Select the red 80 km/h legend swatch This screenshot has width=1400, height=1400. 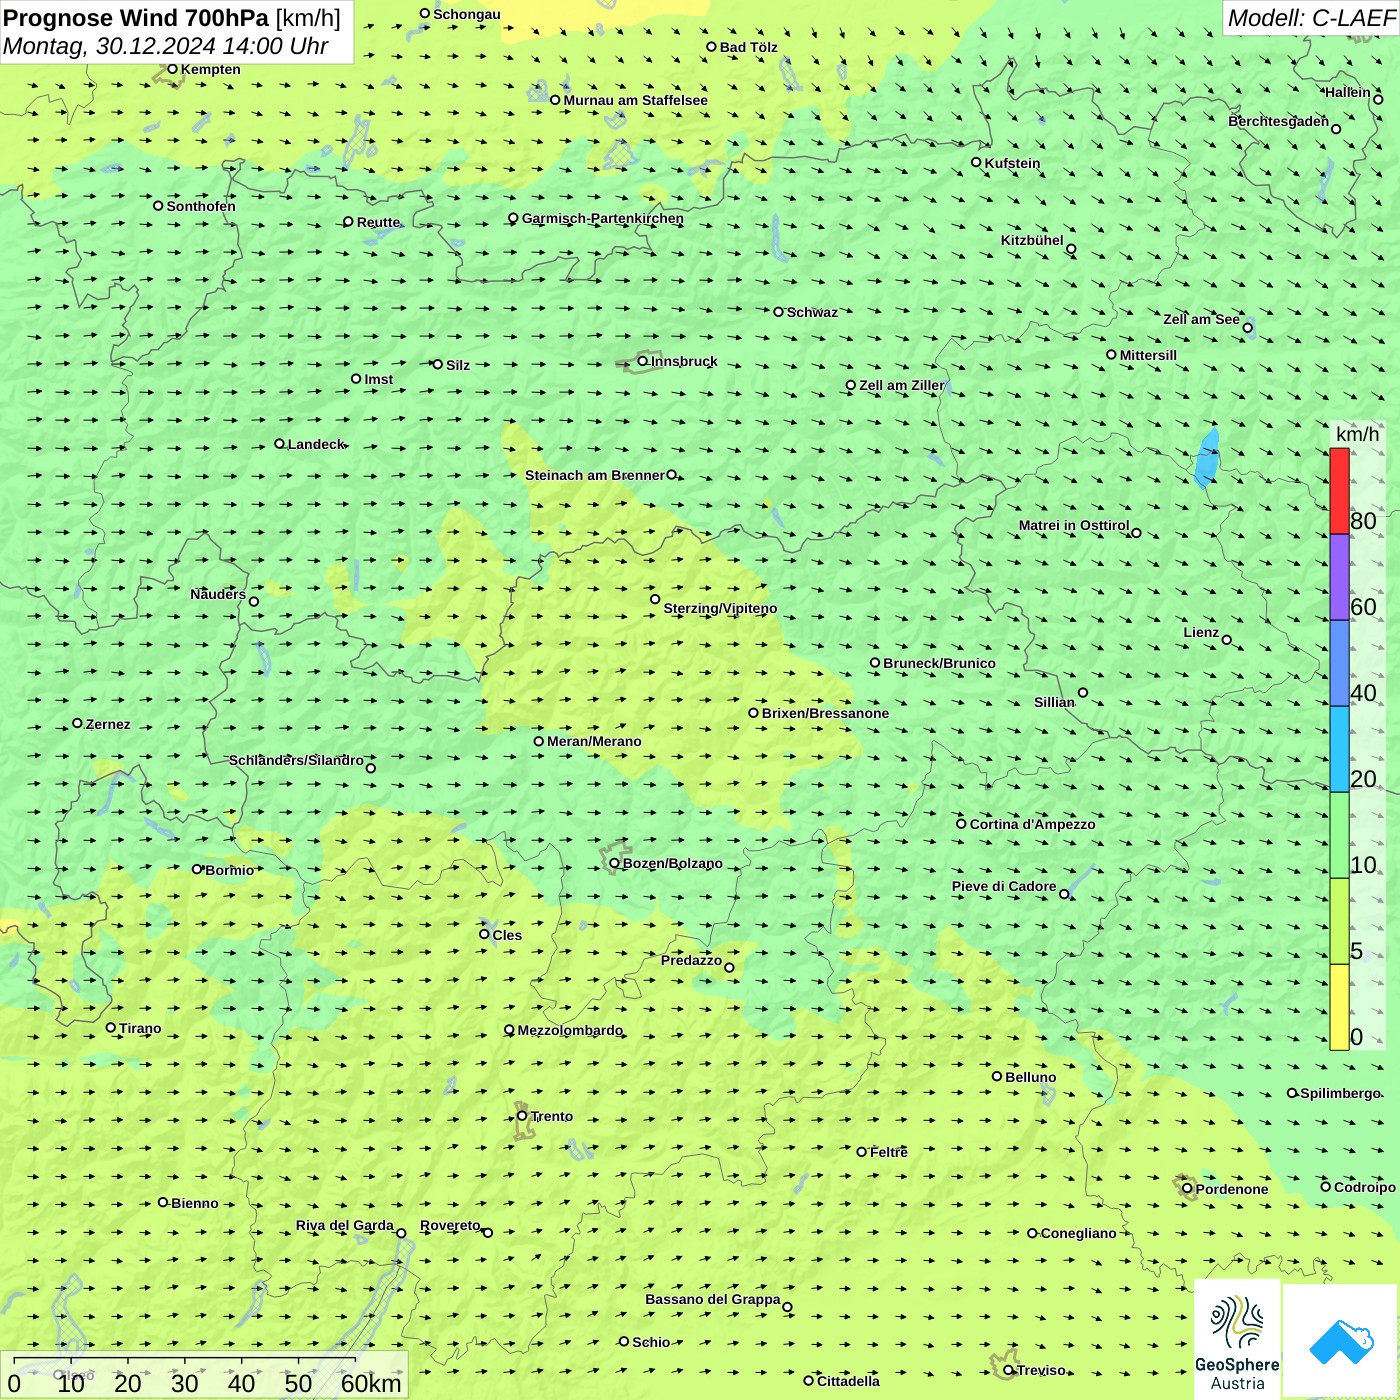click(1339, 491)
